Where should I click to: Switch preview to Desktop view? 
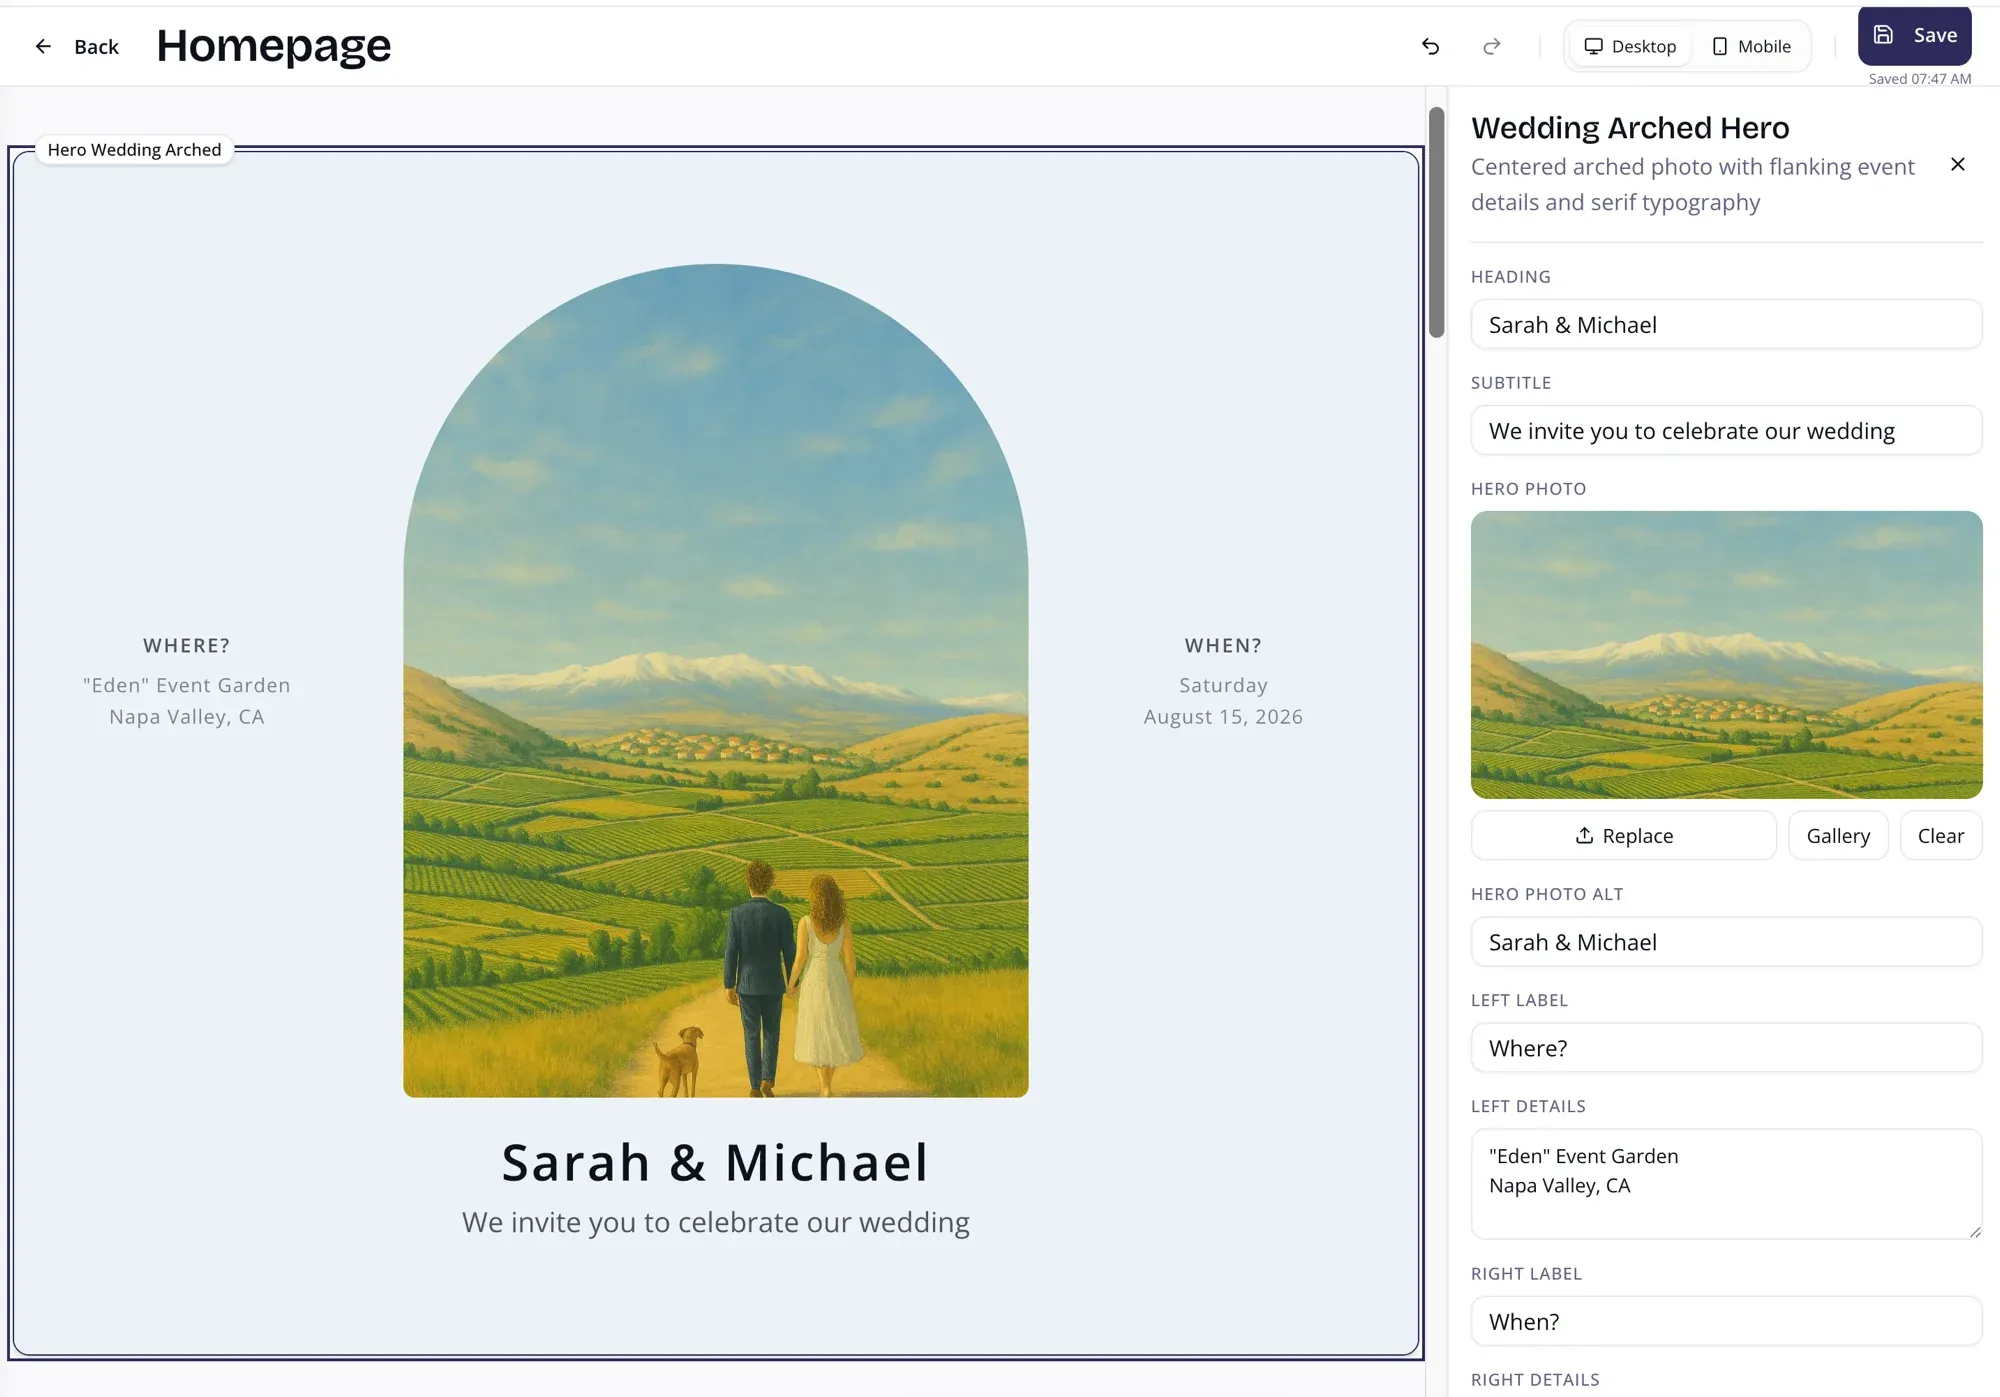tap(1629, 46)
